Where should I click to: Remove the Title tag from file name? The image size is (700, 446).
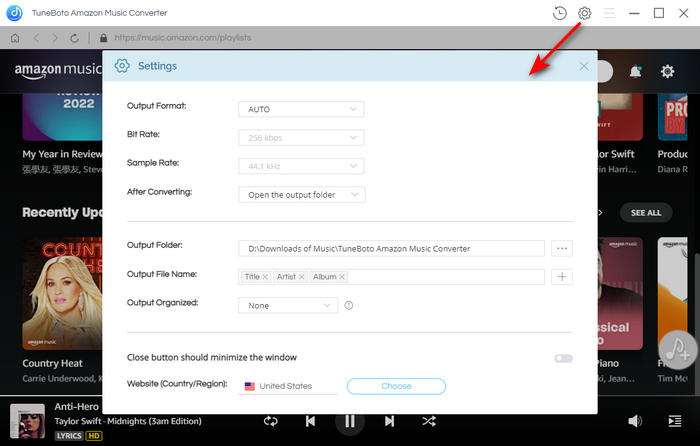[265, 277]
